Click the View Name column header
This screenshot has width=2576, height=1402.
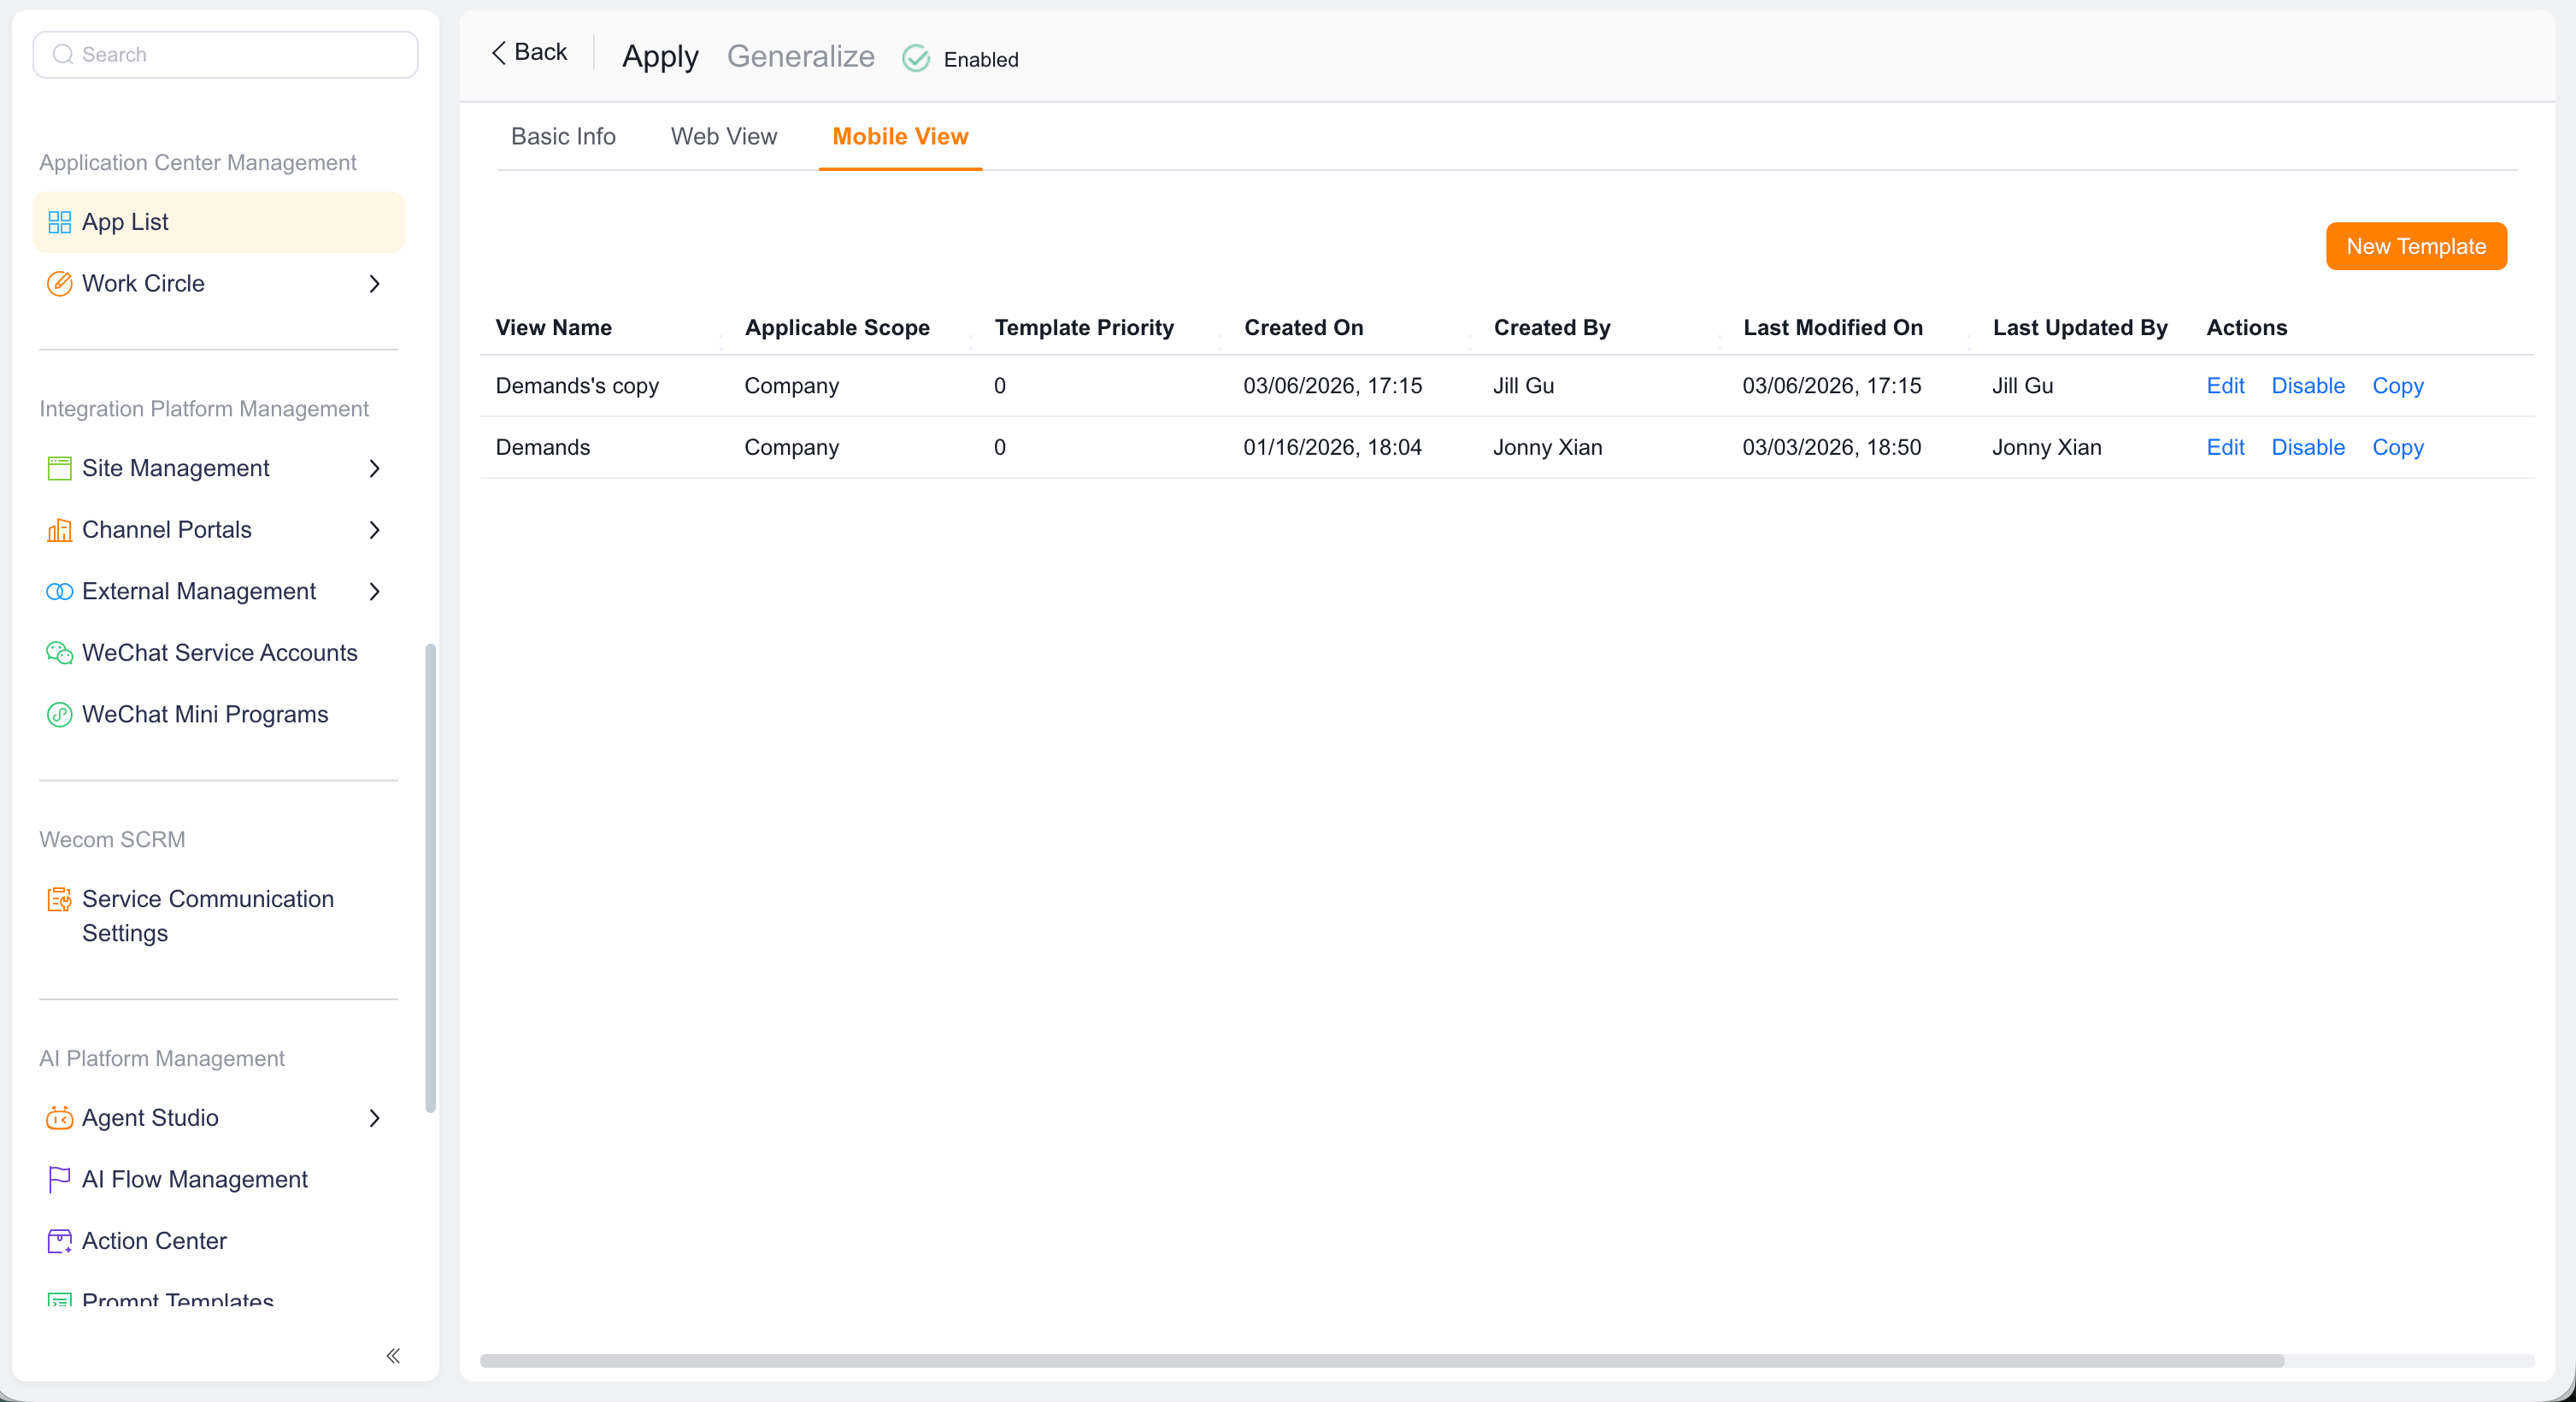(553, 328)
